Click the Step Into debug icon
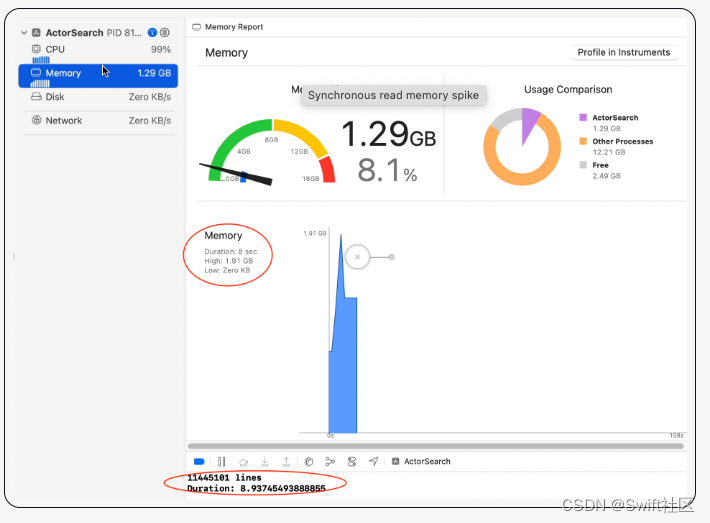The height and width of the screenshot is (523, 710). (x=265, y=462)
